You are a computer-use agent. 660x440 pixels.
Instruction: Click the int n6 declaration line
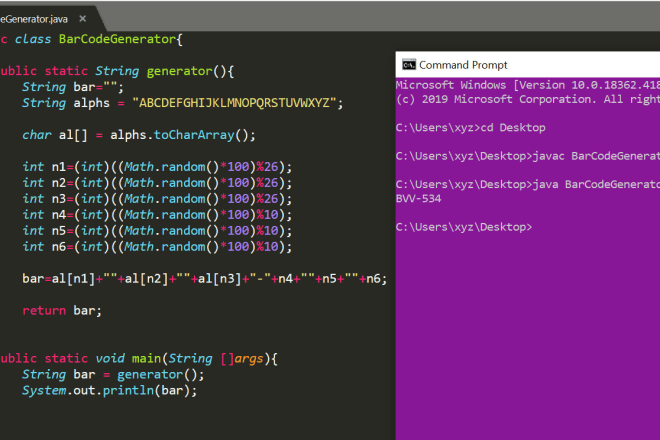[157, 247]
